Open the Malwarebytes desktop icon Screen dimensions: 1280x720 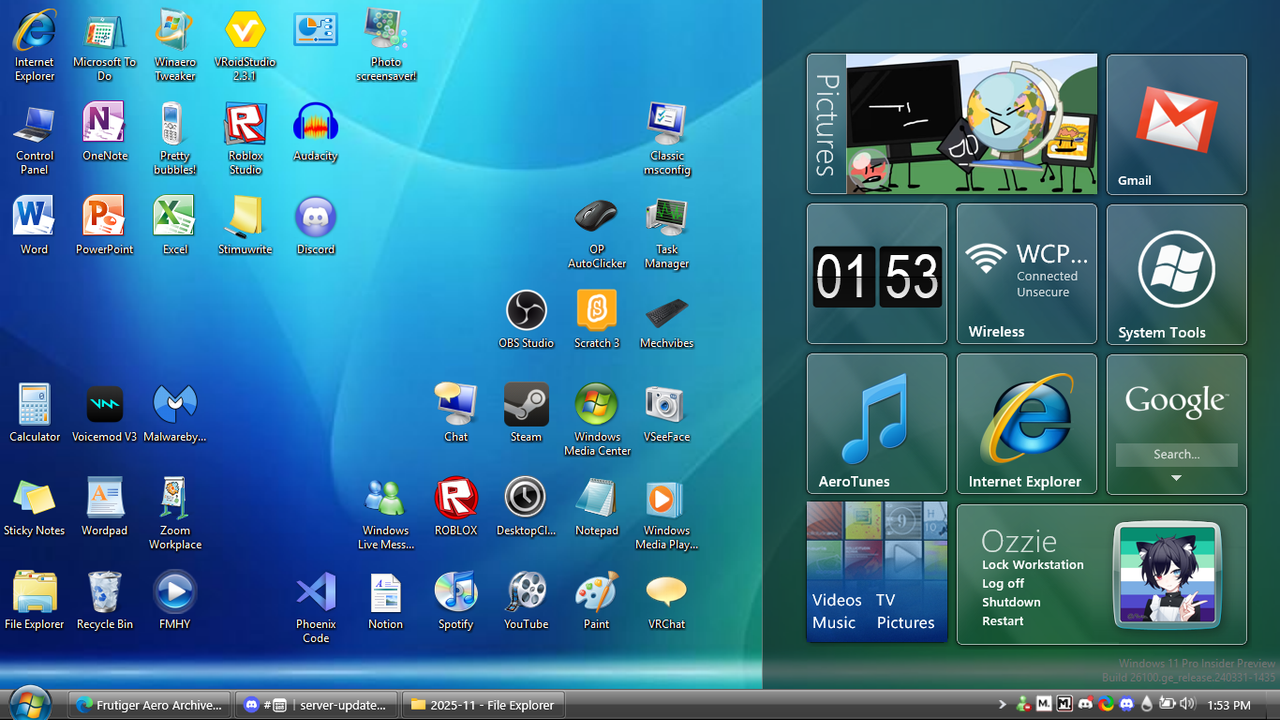(175, 413)
